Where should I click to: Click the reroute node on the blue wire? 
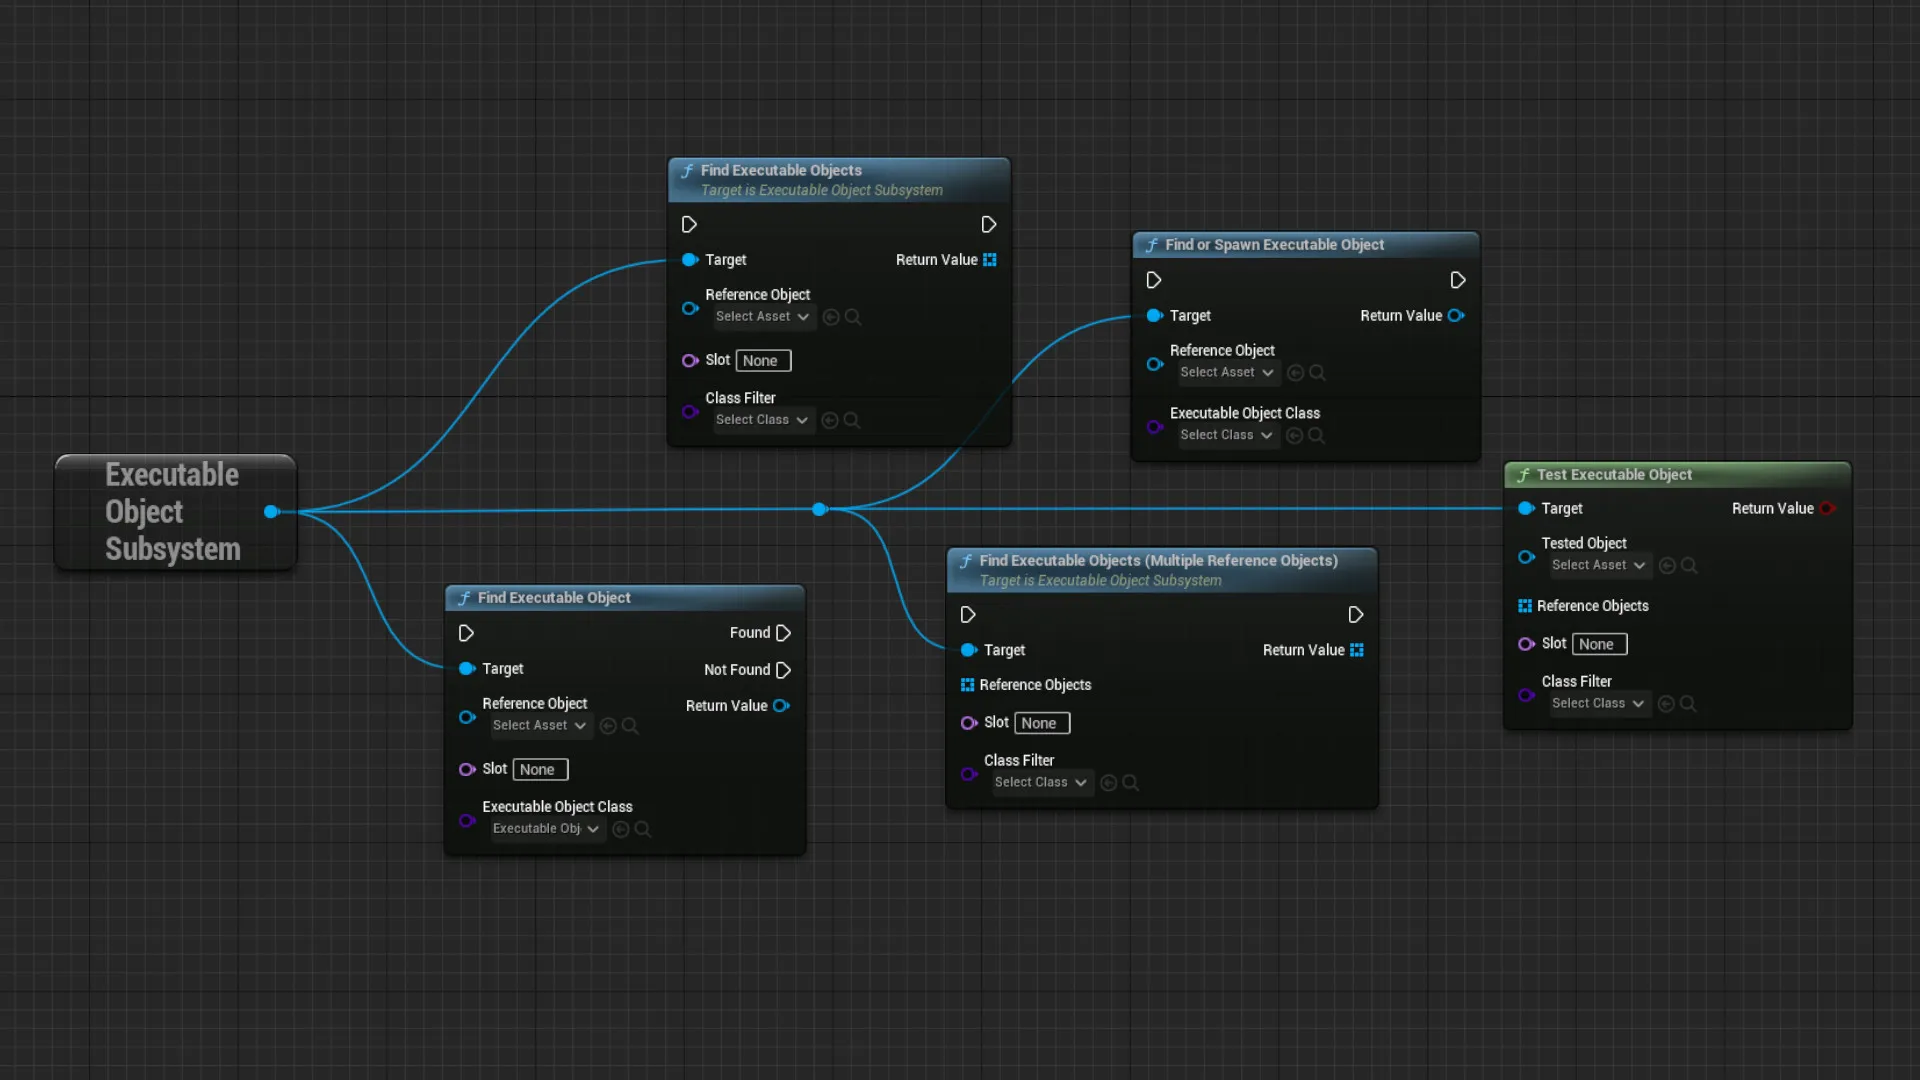tap(820, 510)
